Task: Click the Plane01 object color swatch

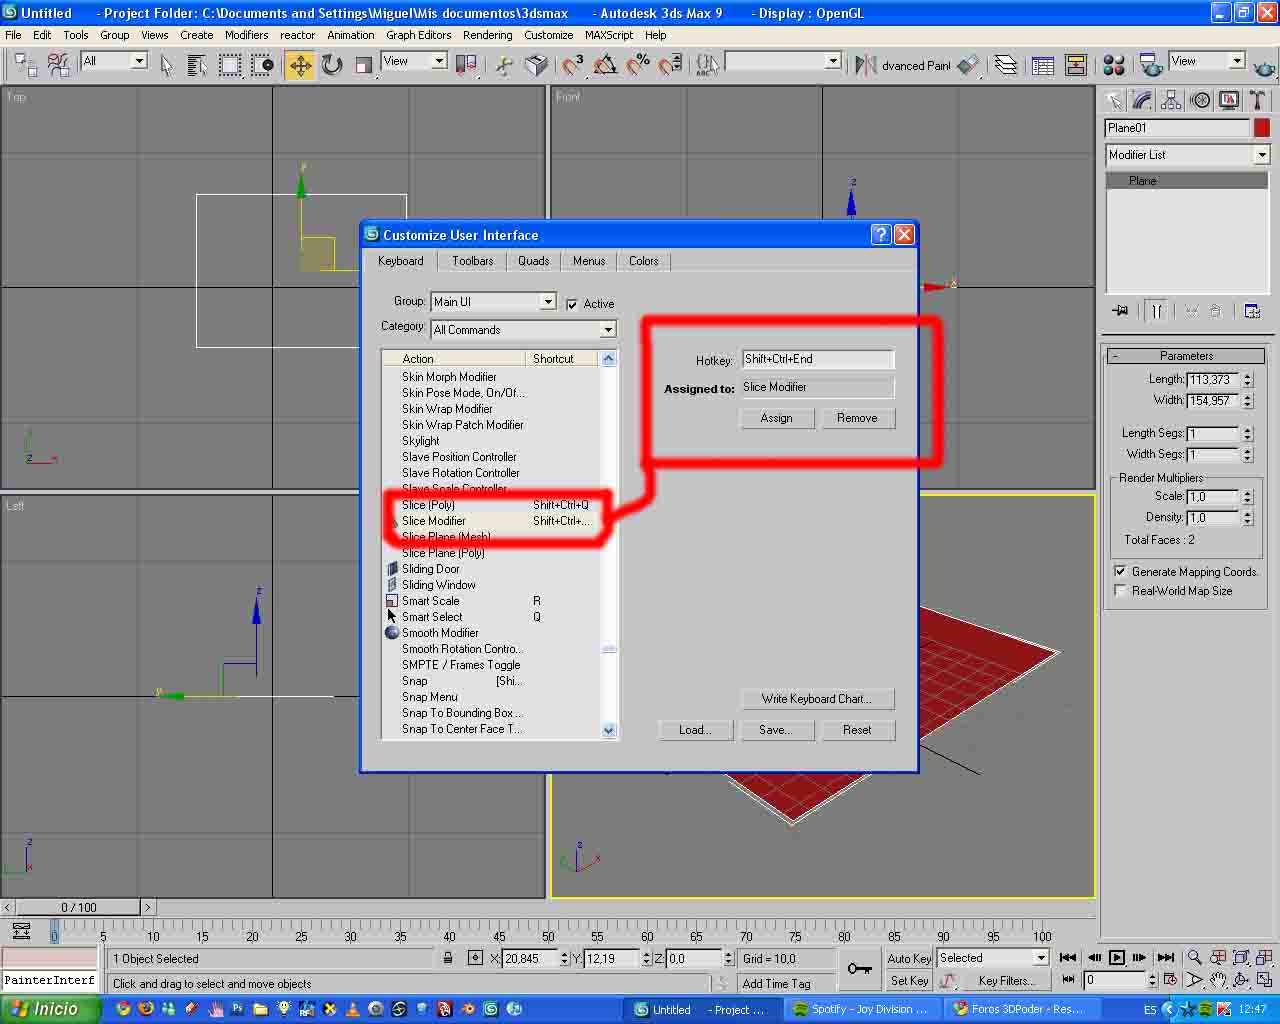Action: pos(1262,128)
